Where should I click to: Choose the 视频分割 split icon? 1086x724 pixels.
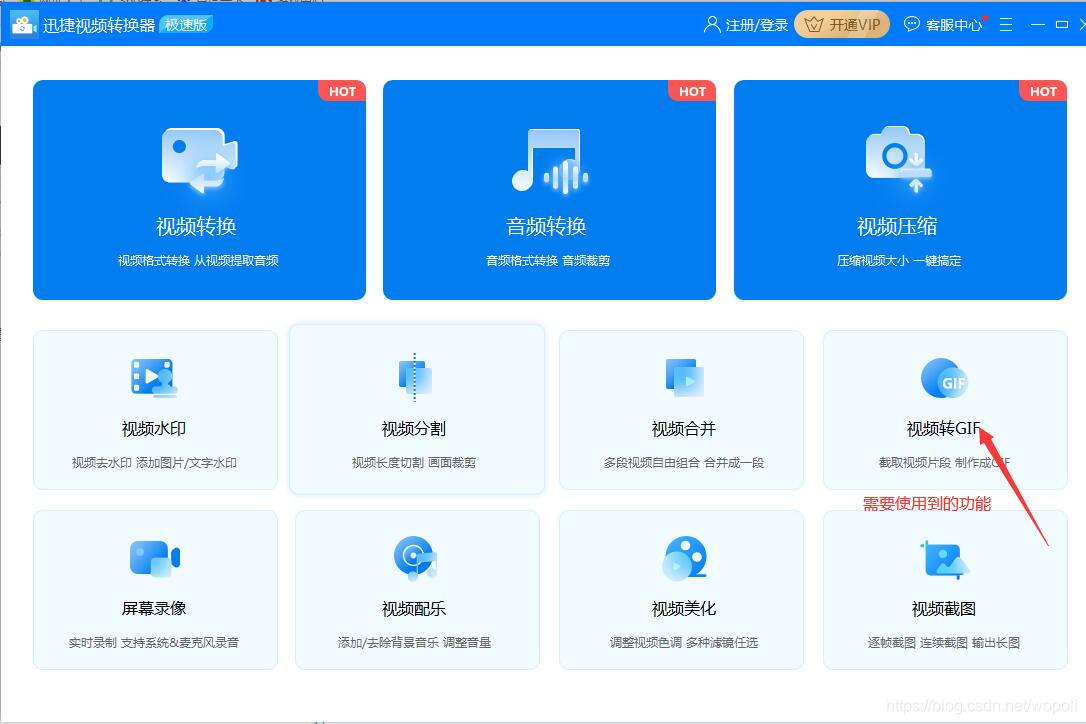(415, 378)
